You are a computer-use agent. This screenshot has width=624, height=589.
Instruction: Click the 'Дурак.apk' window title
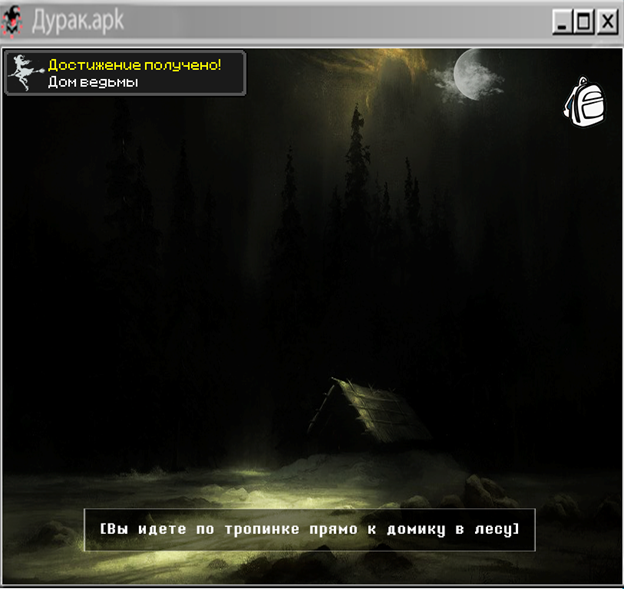(x=78, y=21)
